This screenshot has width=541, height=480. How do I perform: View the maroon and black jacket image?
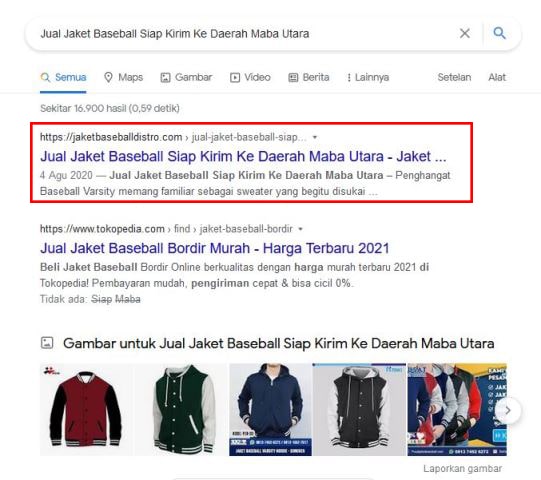click(x=86, y=409)
